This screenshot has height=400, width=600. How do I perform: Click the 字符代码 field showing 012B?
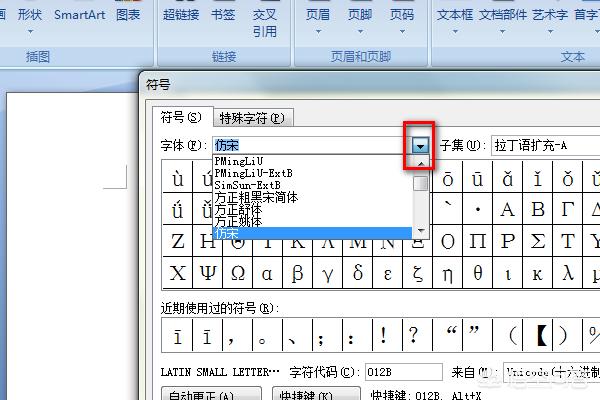tap(404, 372)
